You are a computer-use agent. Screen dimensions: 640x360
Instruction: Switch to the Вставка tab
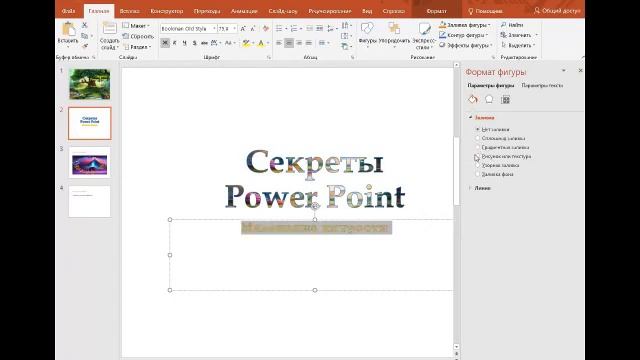pos(129,11)
